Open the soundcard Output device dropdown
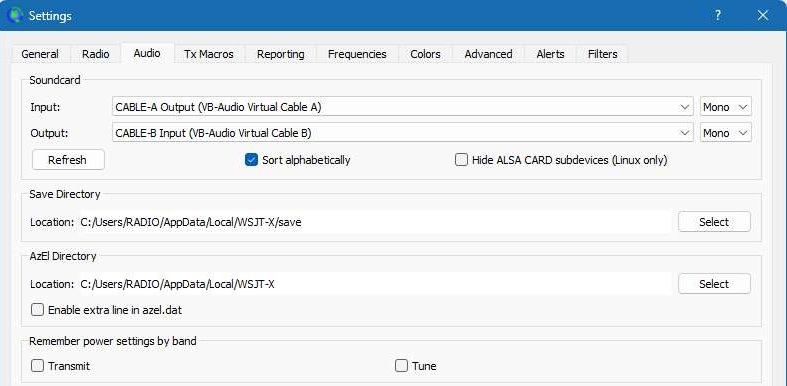Viewport: 787px width, 386px height. (x=403, y=133)
